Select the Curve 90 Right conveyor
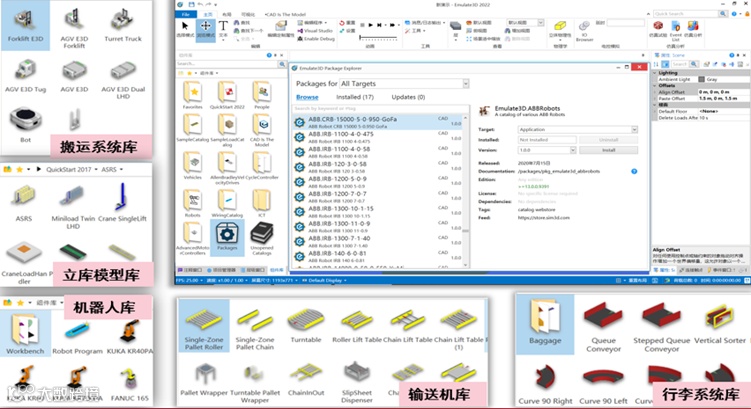Viewport: 751px width, 409px height. [545, 384]
